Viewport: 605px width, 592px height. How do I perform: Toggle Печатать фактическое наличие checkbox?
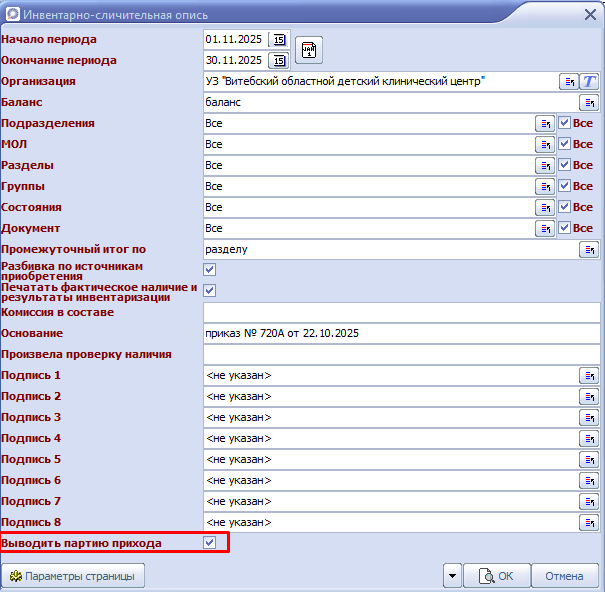tap(210, 291)
